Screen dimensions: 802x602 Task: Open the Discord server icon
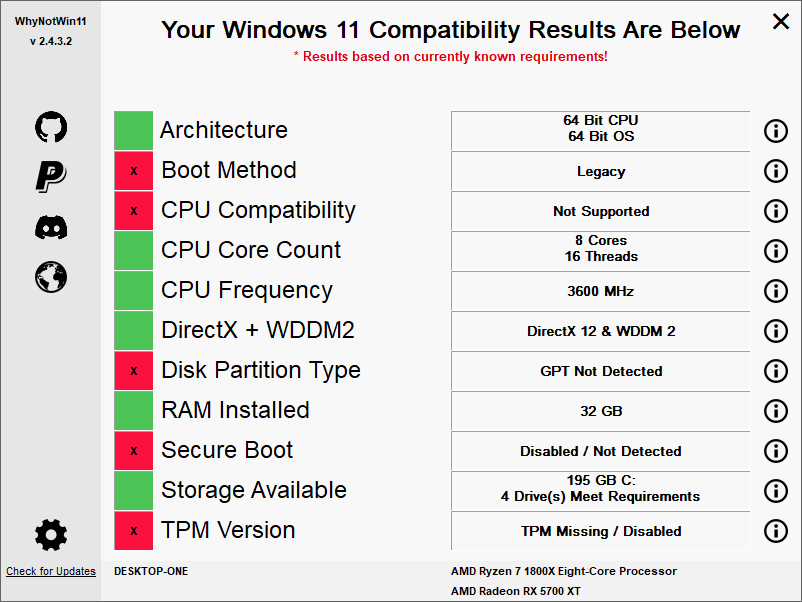(51, 227)
